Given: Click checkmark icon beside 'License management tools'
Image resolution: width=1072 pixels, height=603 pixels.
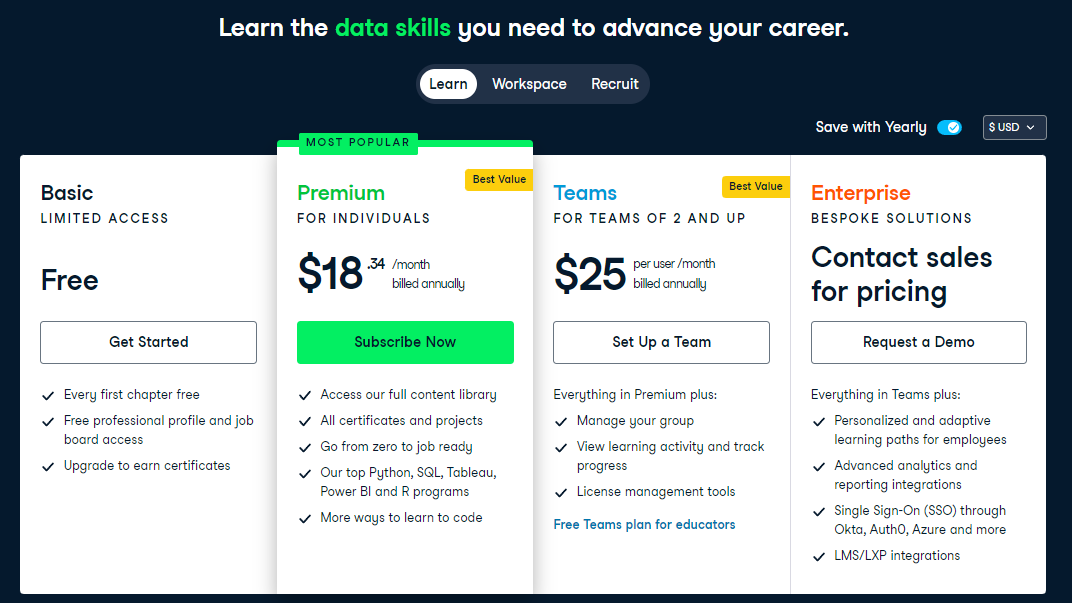Looking at the screenshot, I should pos(561,492).
